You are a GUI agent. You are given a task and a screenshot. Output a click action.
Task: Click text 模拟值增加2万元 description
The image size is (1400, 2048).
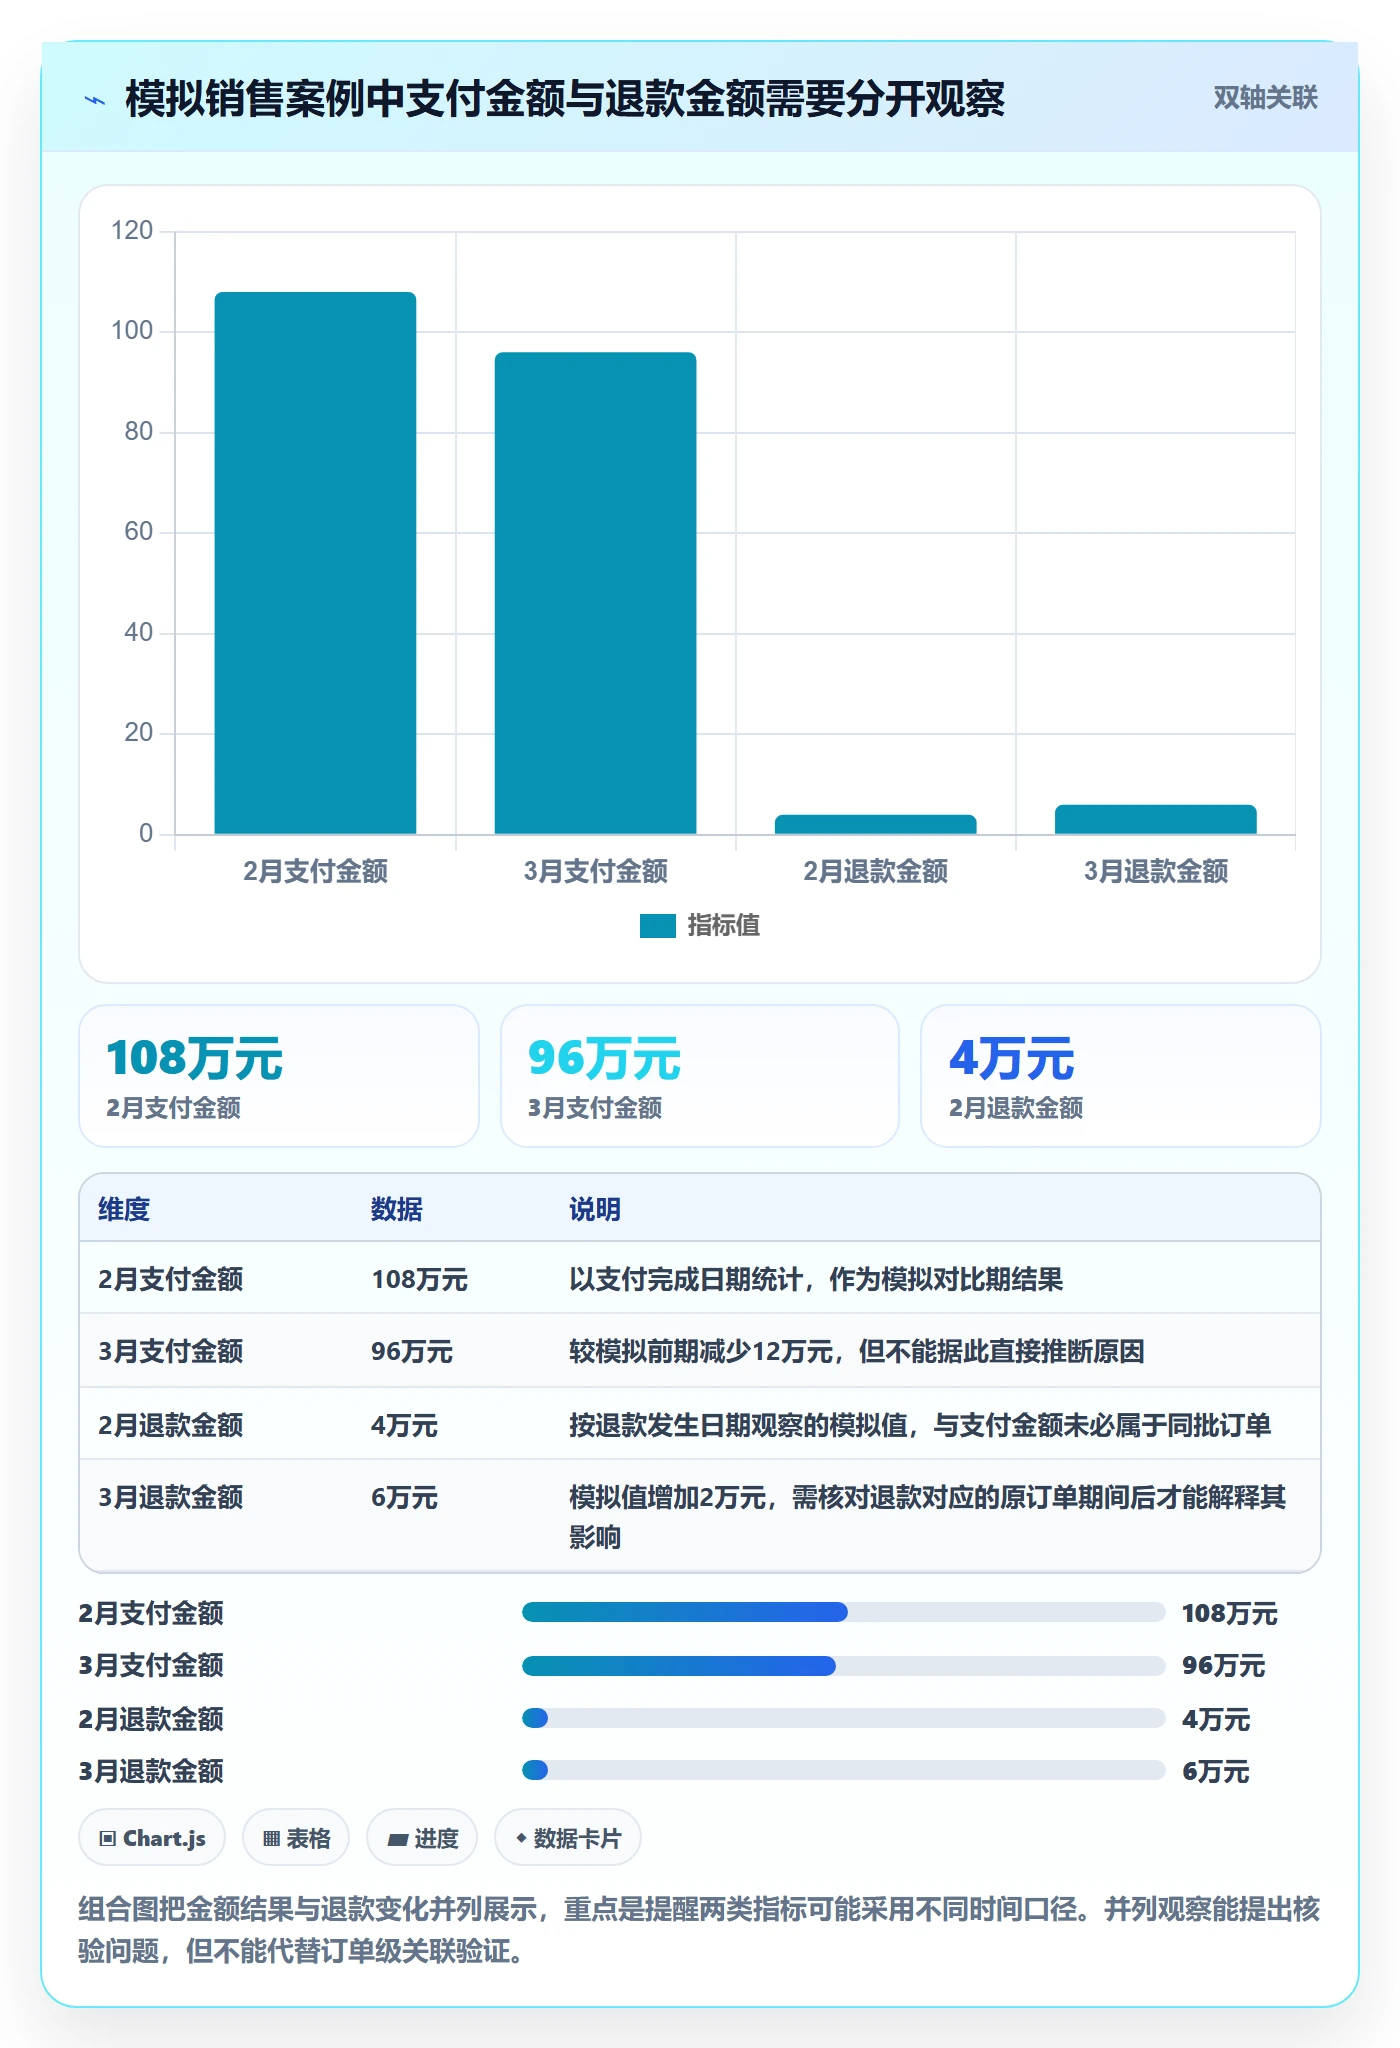tap(927, 1516)
